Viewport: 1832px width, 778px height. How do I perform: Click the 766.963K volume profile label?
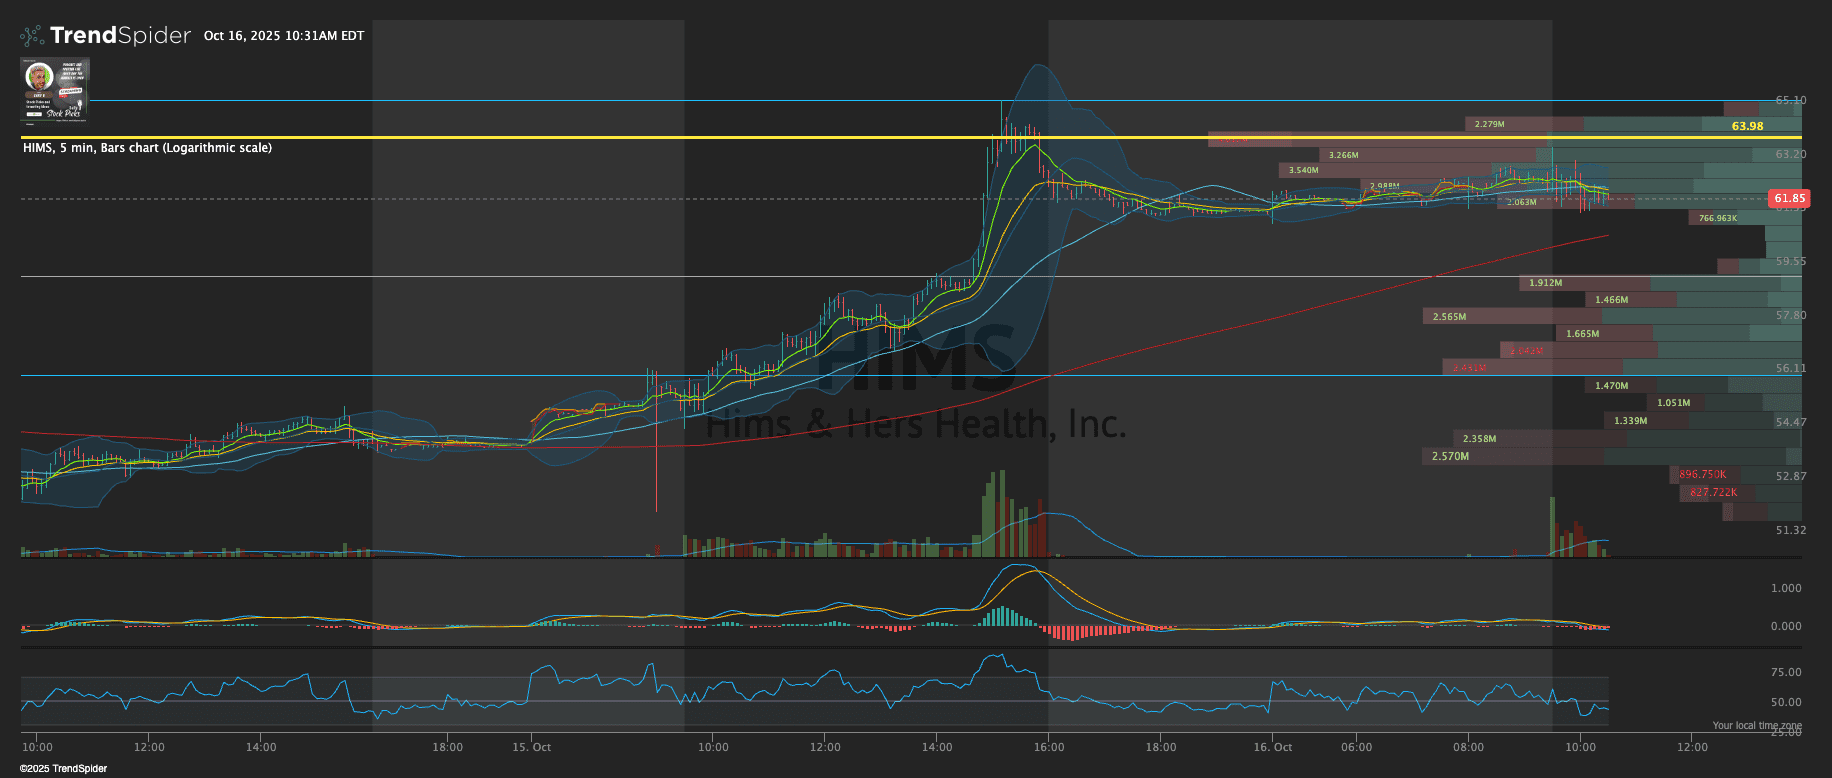(x=1717, y=218)
